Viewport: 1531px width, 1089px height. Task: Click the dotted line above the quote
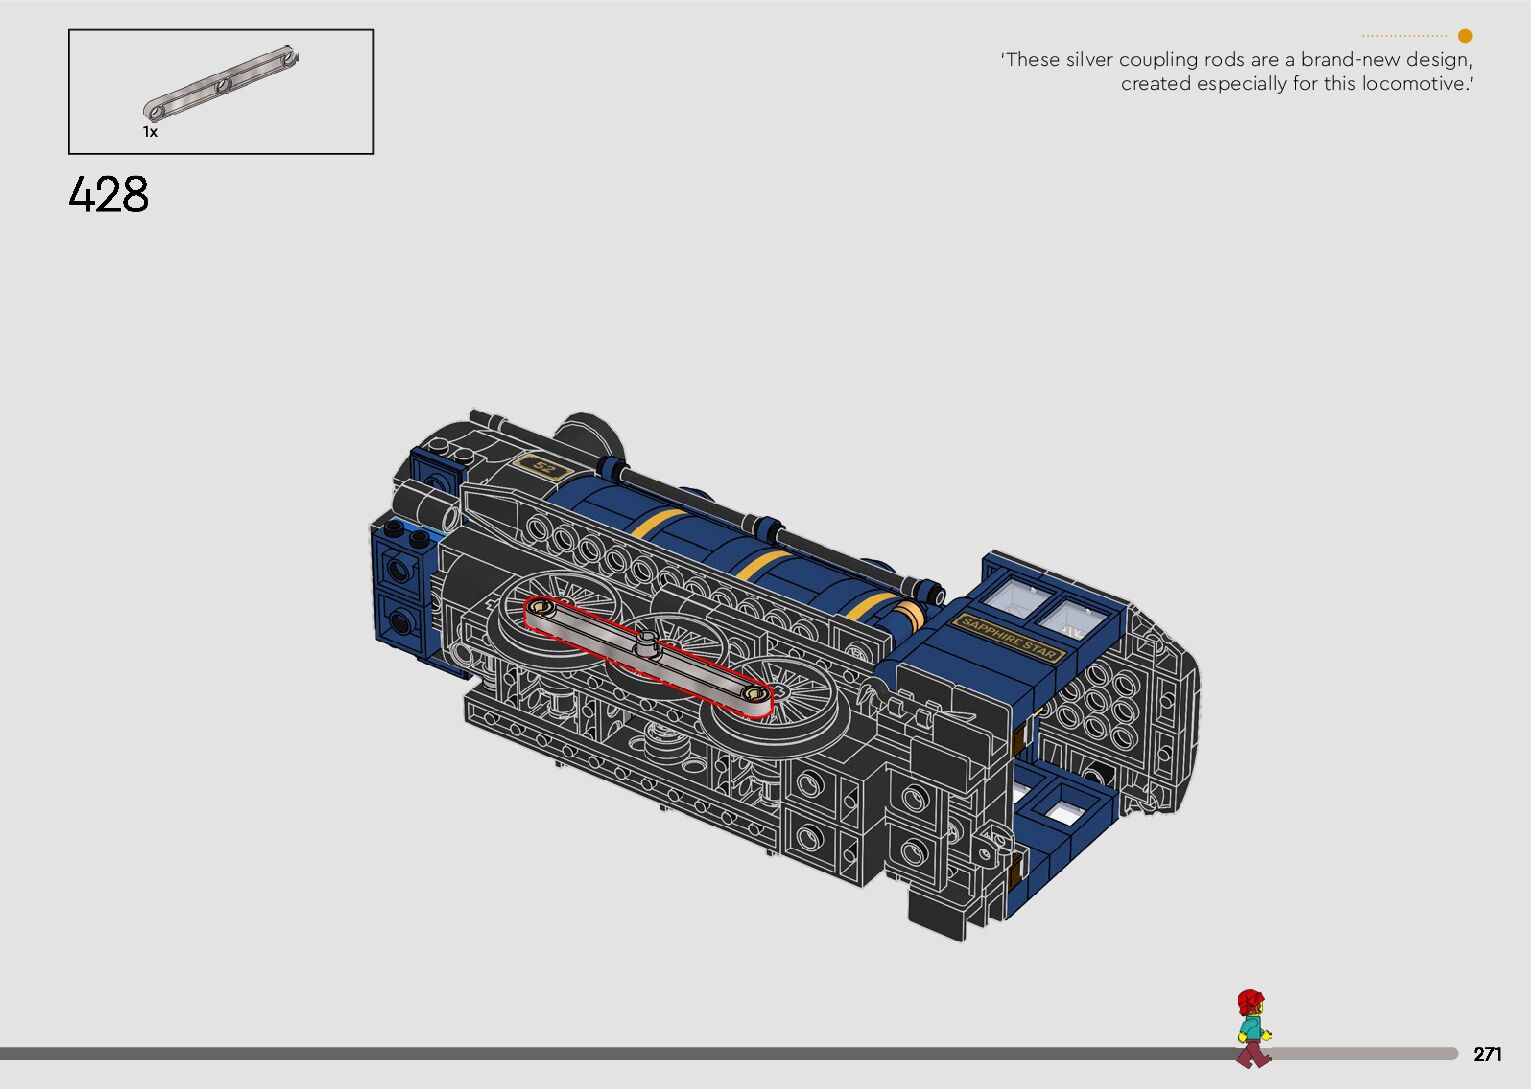[x=1404, y=36]
